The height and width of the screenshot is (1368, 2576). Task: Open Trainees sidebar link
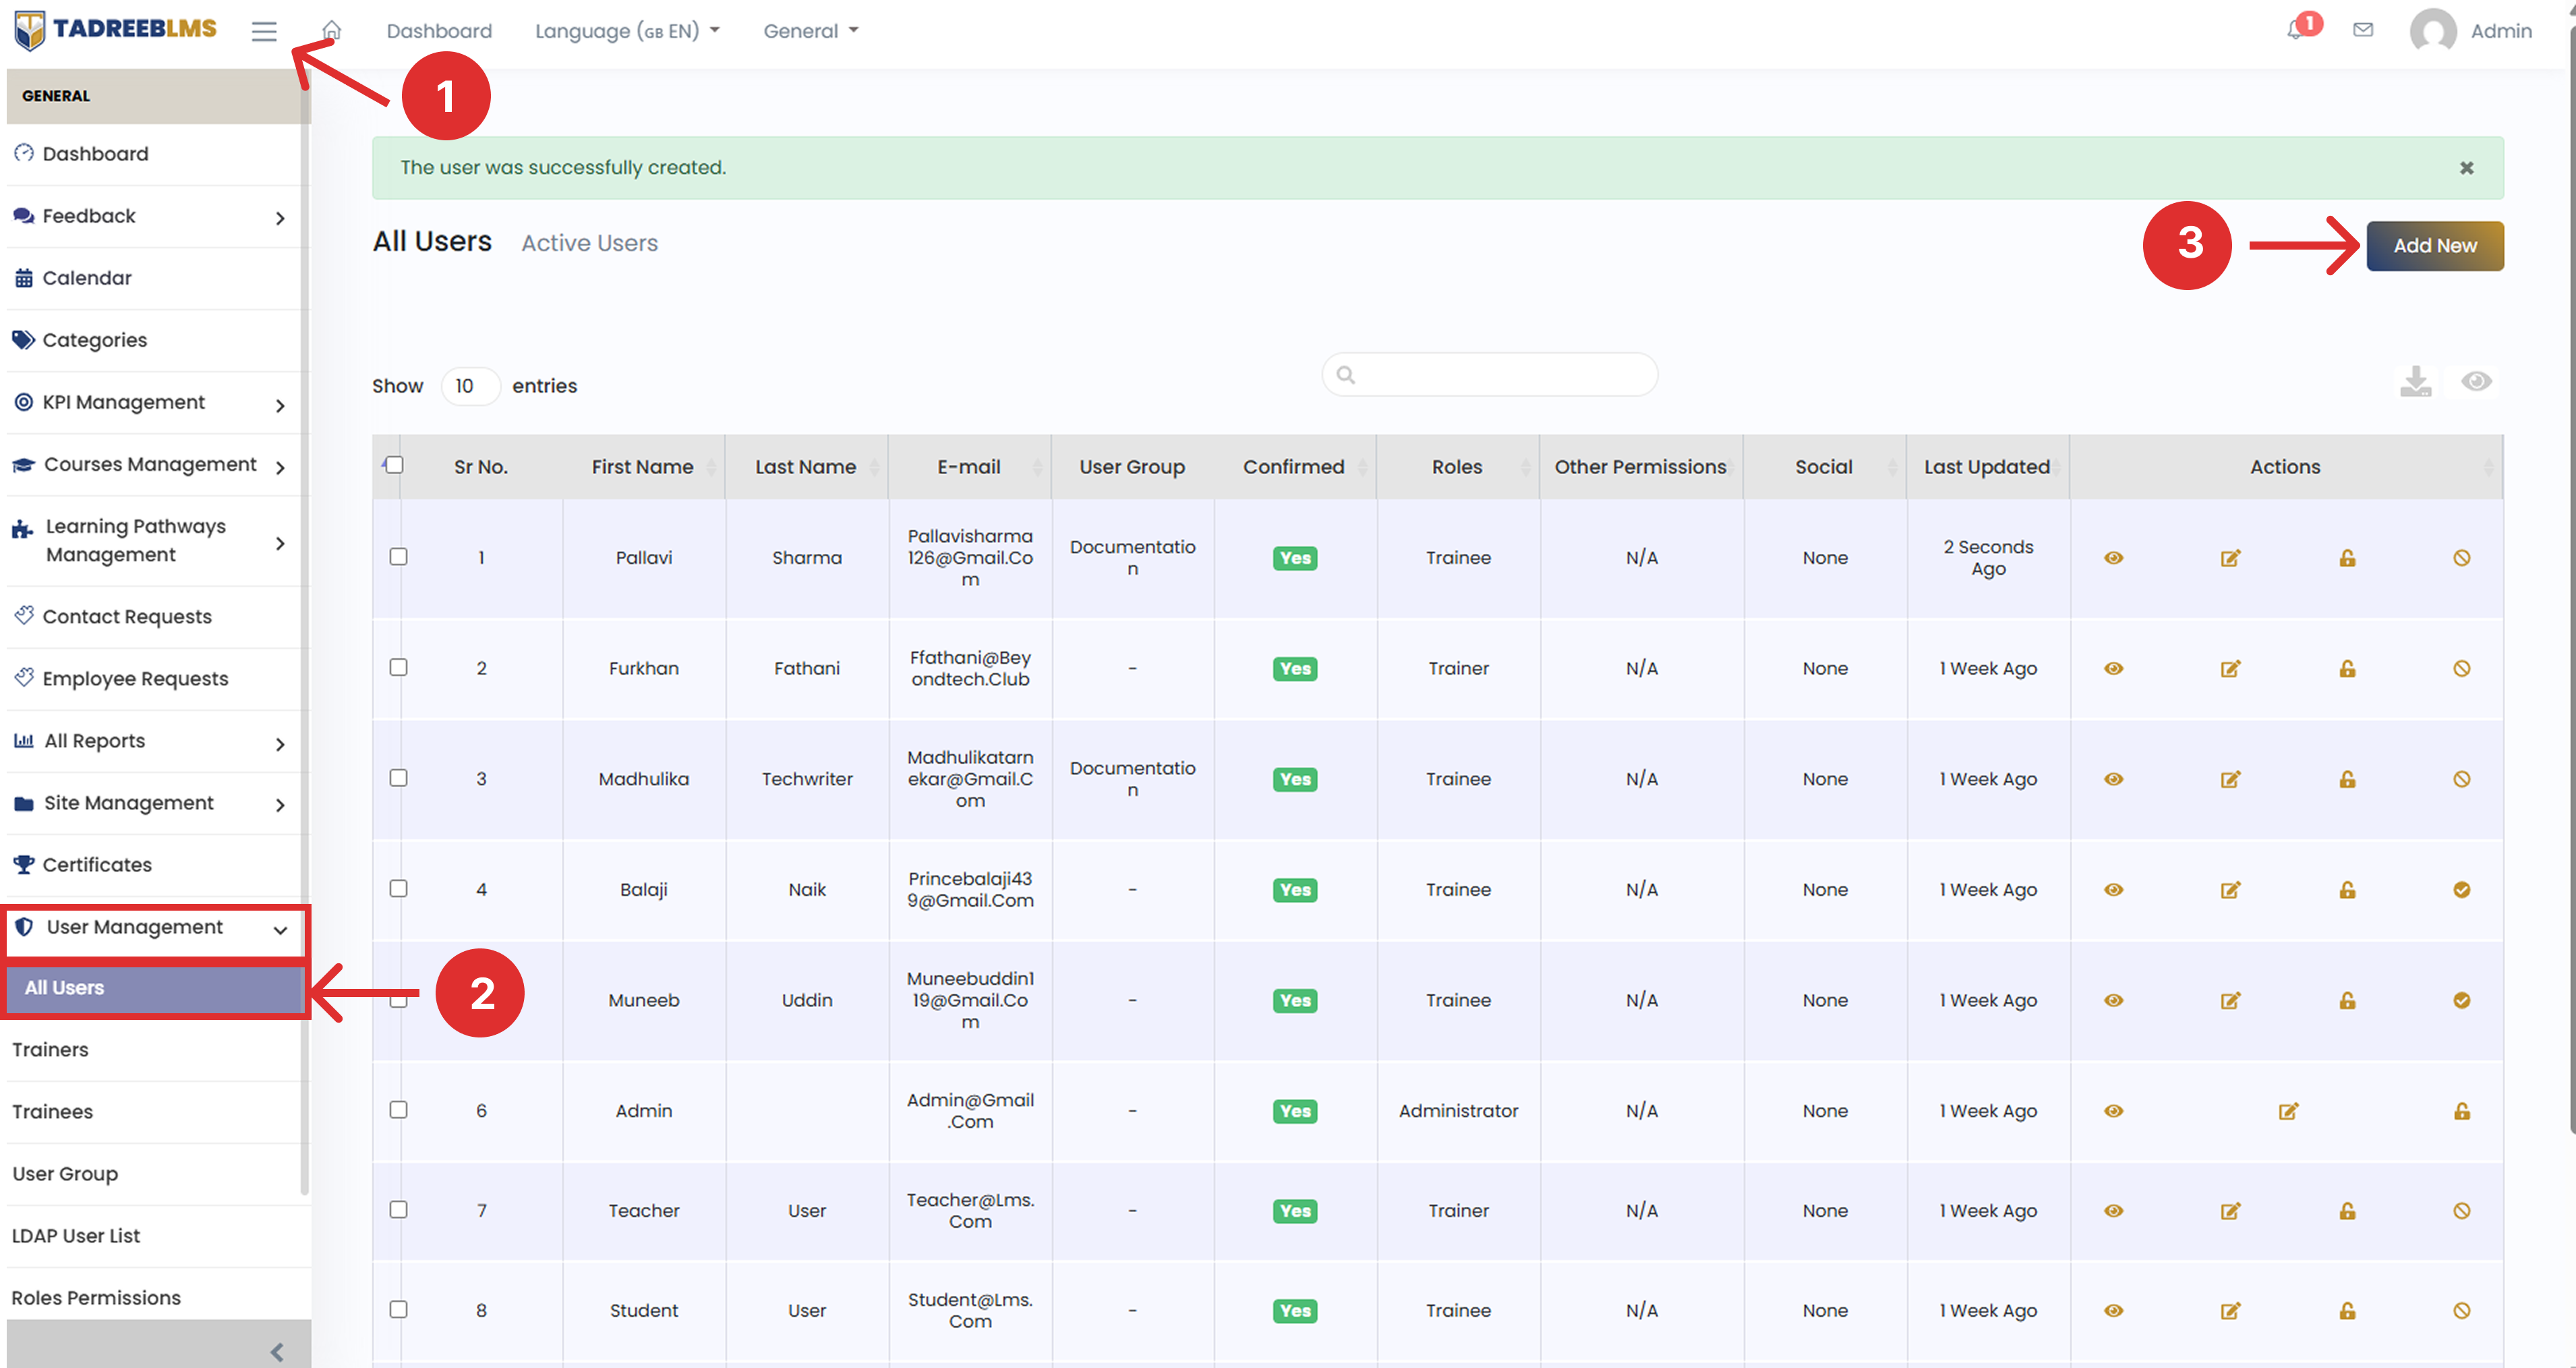[52, 1112]
